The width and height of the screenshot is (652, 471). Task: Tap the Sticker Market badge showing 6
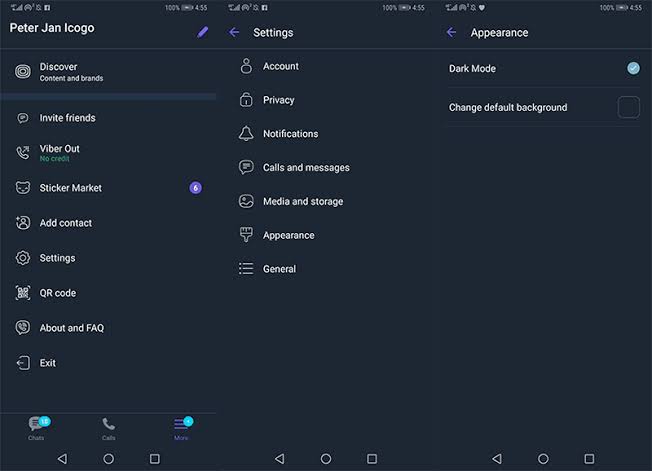coord(195,188)
